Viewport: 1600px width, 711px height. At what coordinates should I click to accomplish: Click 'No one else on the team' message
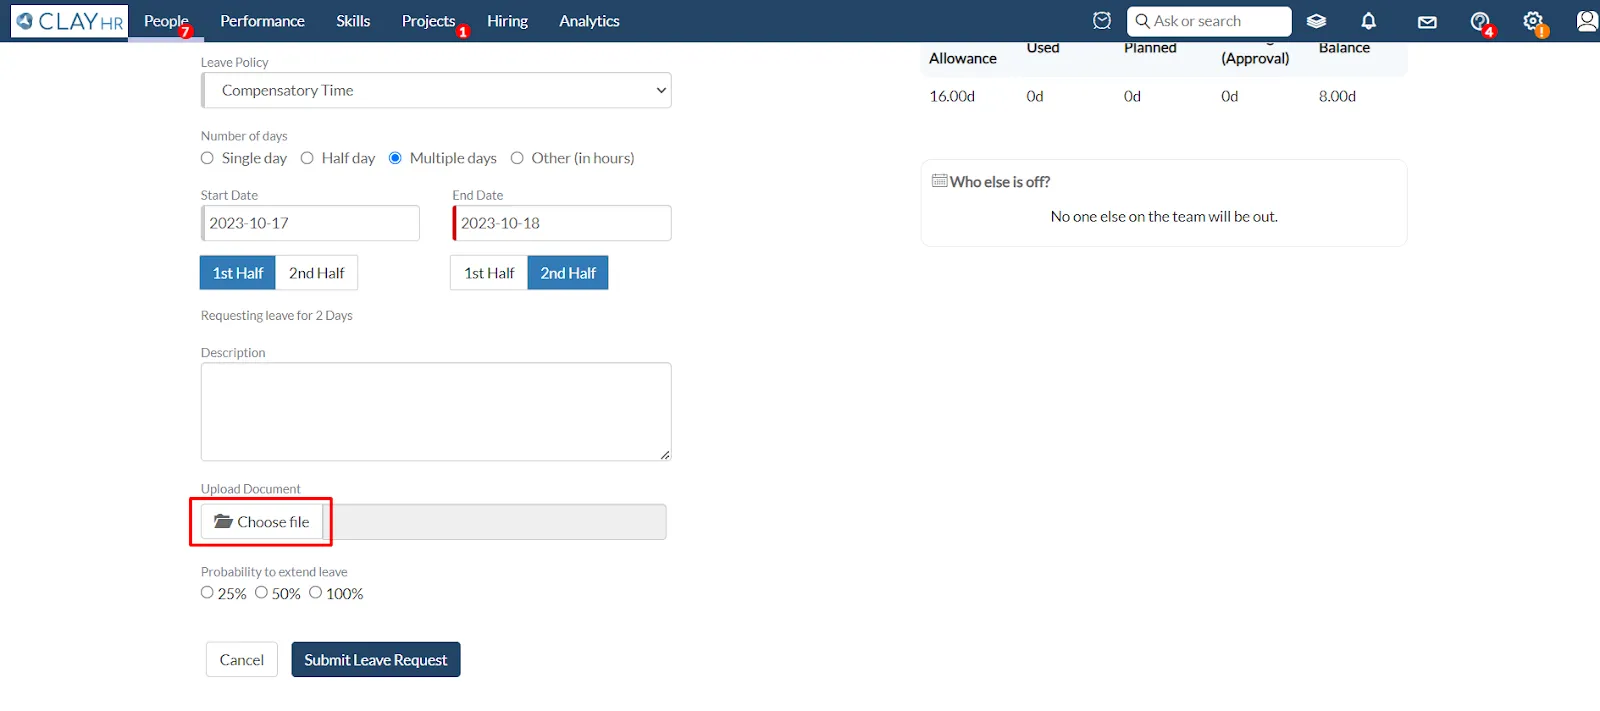point(1164,217)
